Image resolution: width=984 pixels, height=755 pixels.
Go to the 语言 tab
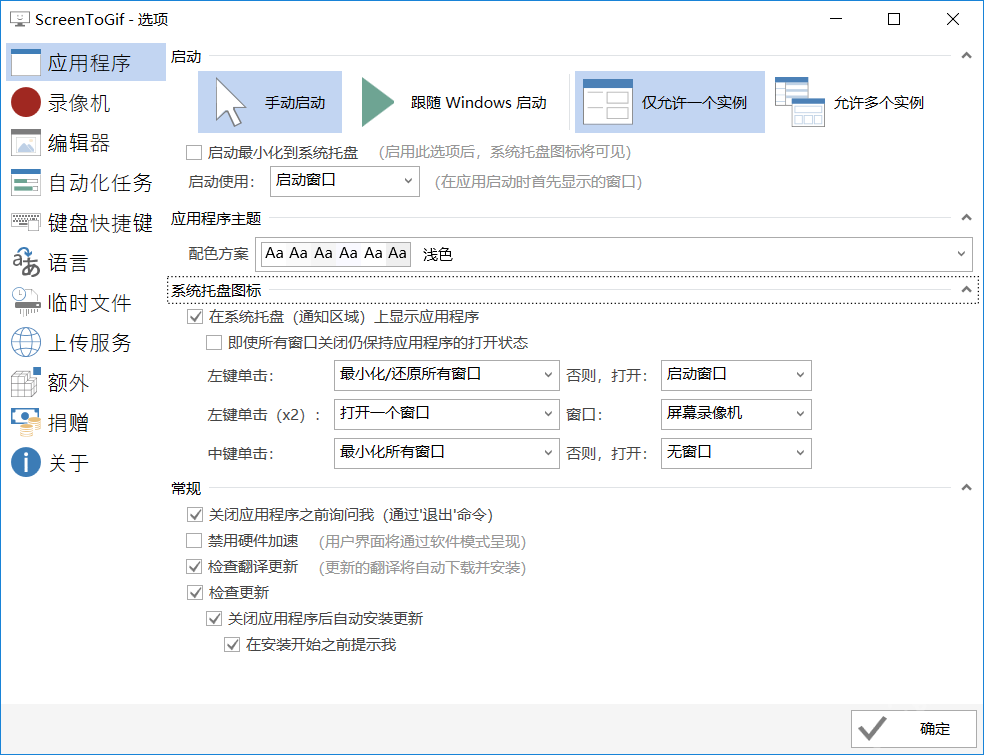tap(85, 262)
